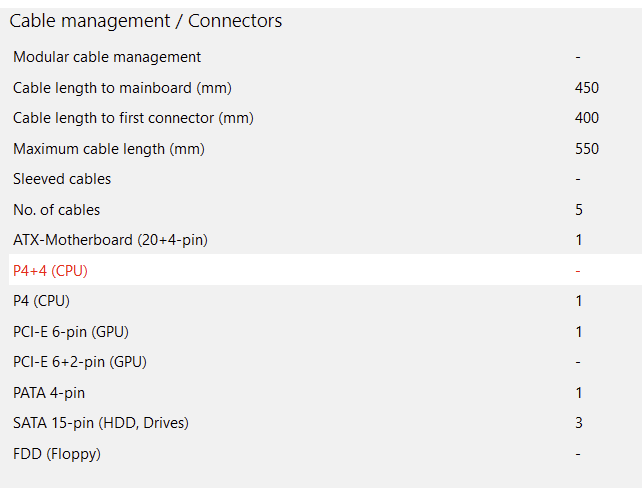The image size is (642, 491).
Task: Click the PATA 4-pin label
Action: click(49, 393)
